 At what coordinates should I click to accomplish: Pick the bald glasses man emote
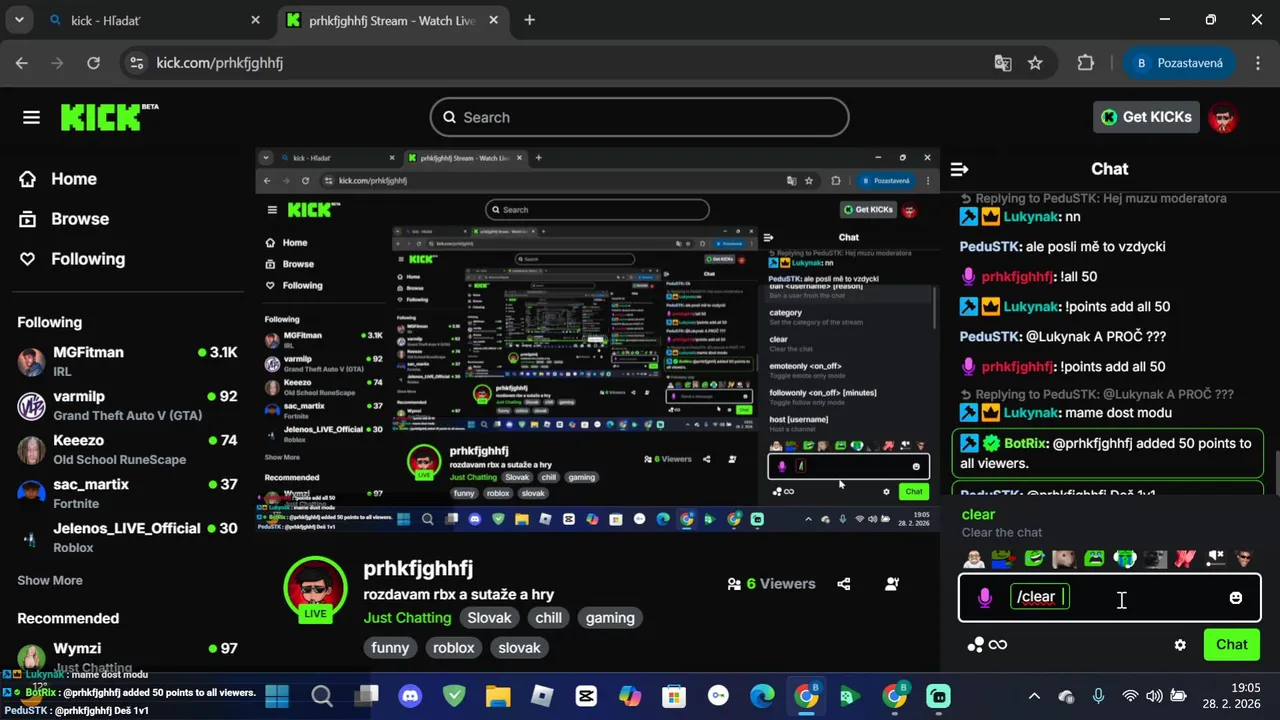pyautogui.click(x=973, y=558)
